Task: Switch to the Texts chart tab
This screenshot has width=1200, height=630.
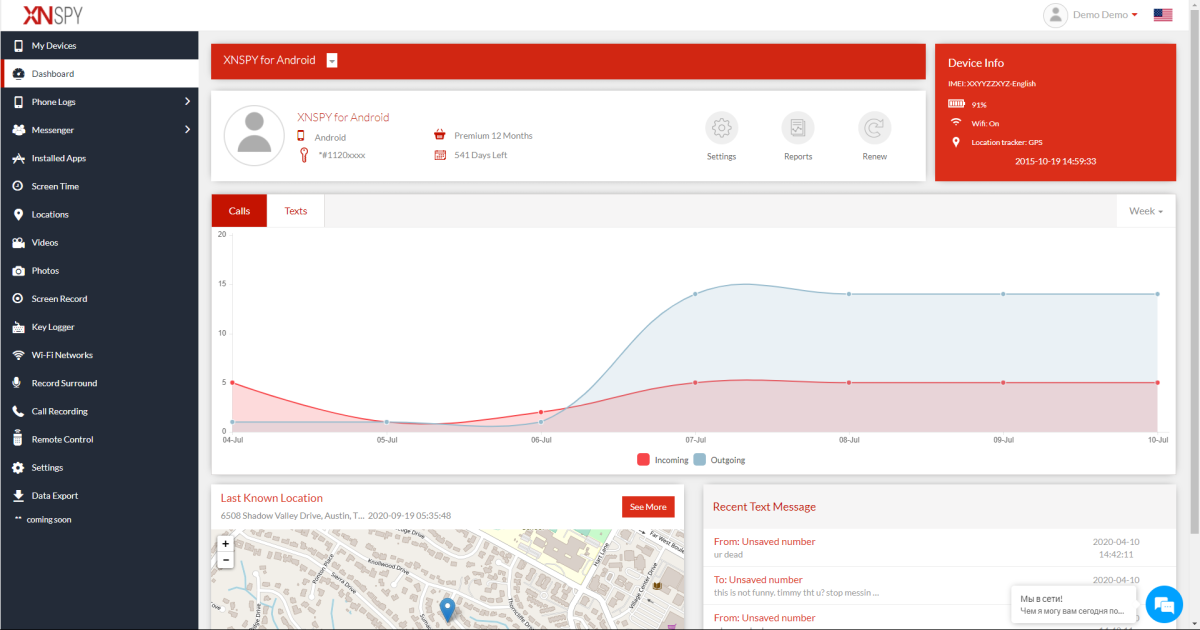Action: pos(296,211)
